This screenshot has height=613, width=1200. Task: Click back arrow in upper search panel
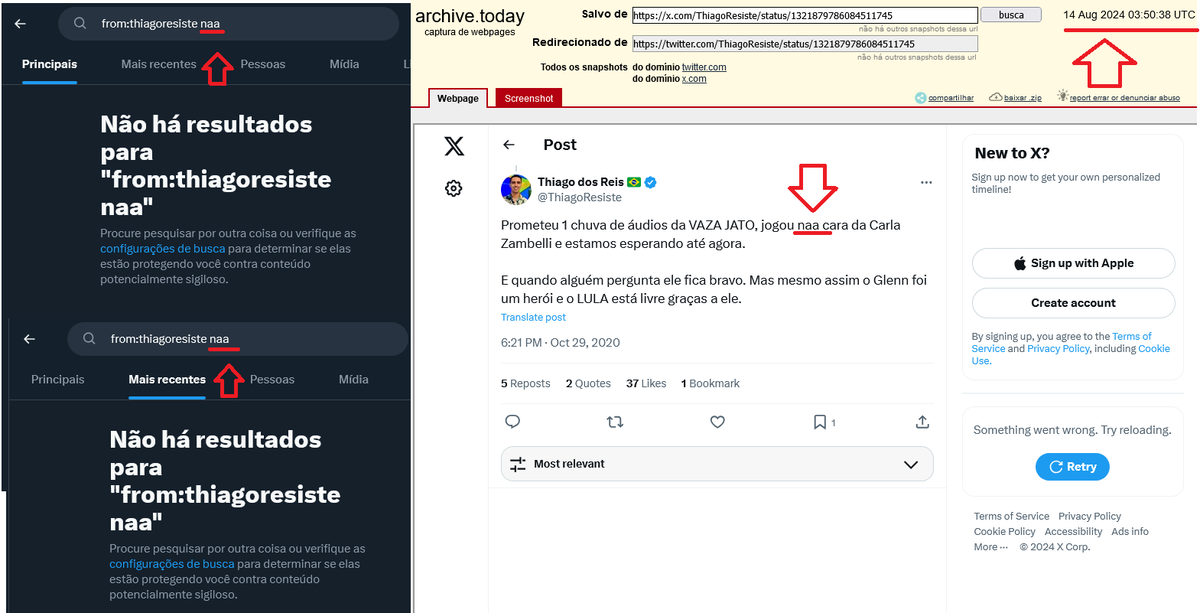(x=20, y=24)
